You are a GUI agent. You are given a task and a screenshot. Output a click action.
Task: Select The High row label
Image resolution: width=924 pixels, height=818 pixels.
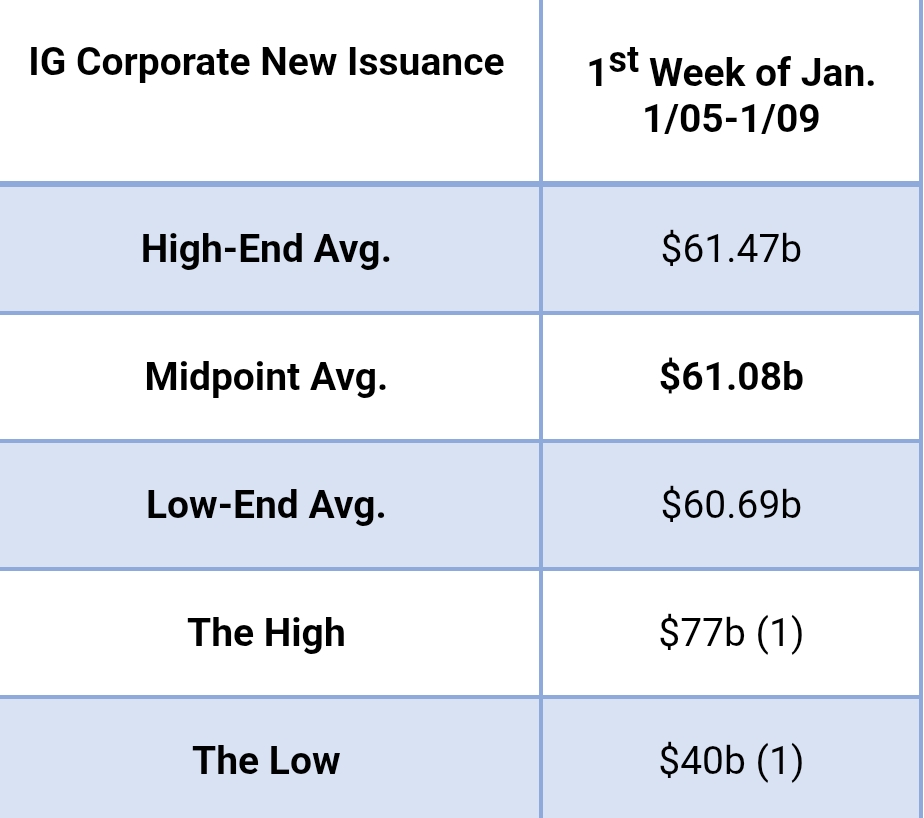tap(266, 633)
